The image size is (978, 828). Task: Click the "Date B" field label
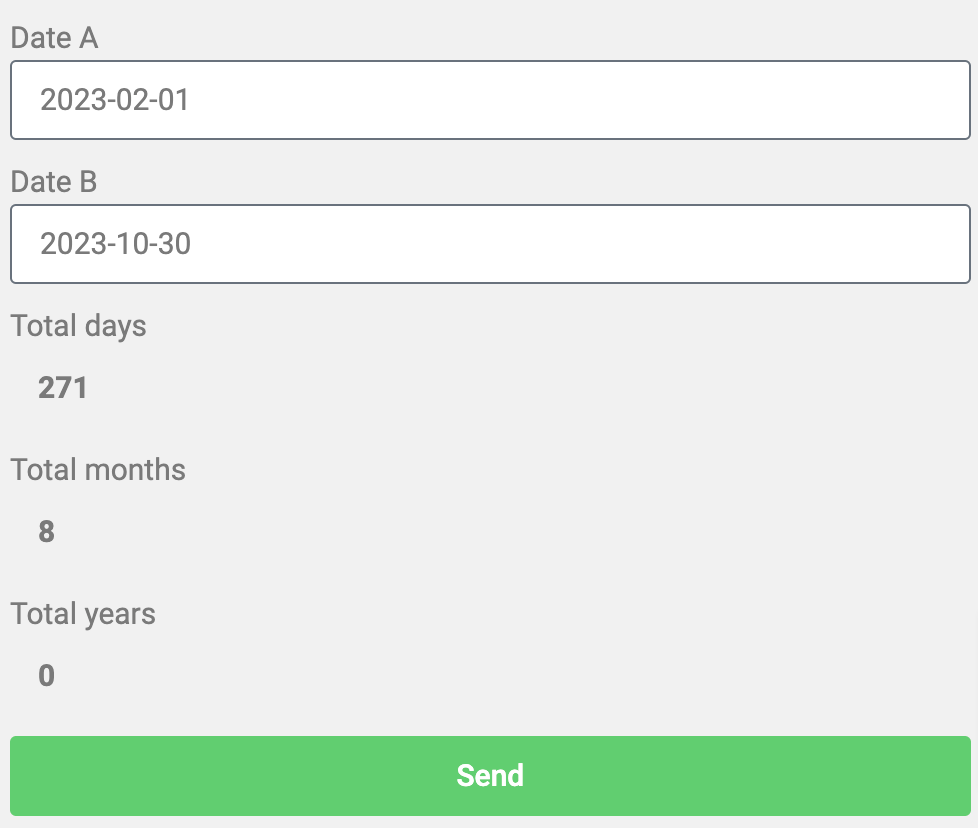pos(54,182)
